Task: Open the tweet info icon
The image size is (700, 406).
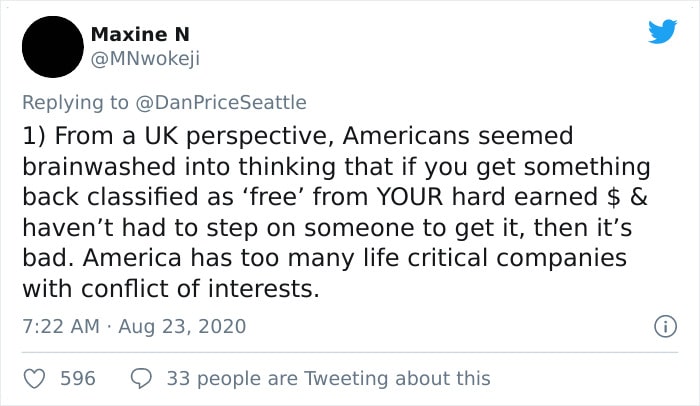Action: (x=665, y=326)
